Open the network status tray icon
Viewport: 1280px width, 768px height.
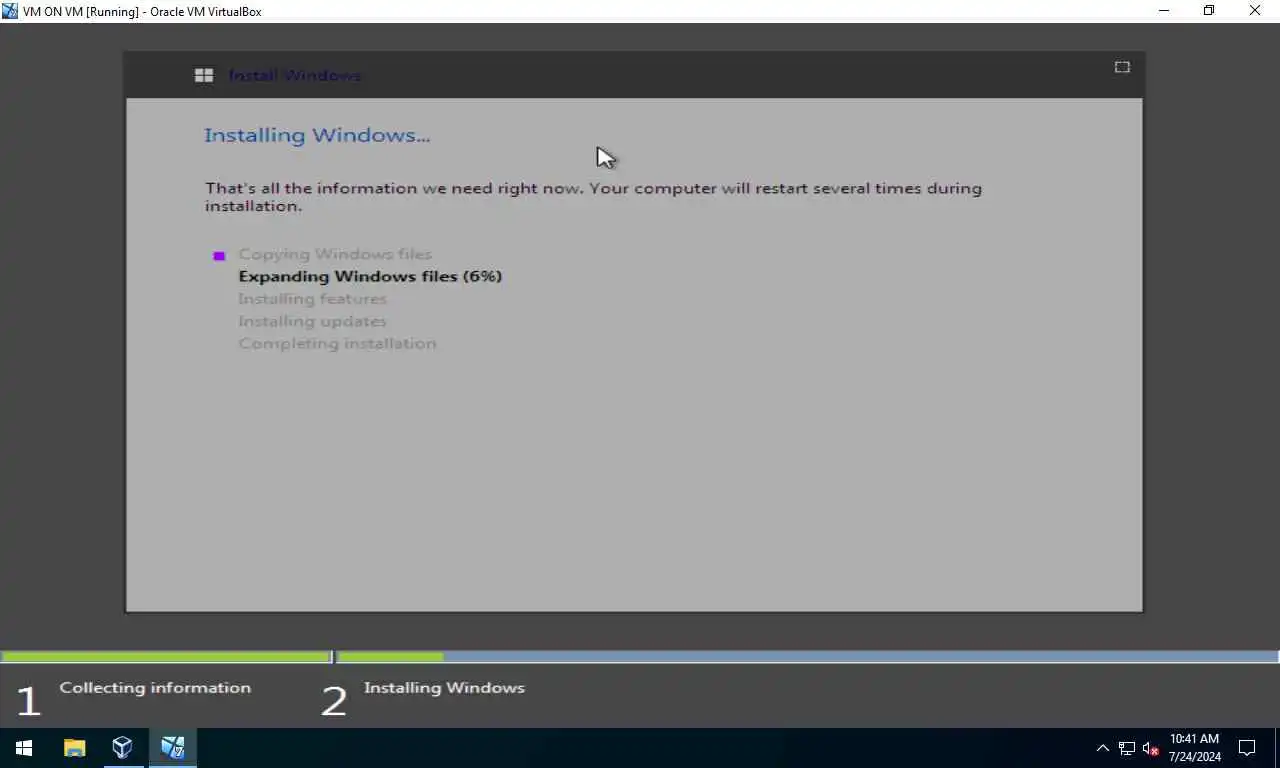(x=1127, y=748)
